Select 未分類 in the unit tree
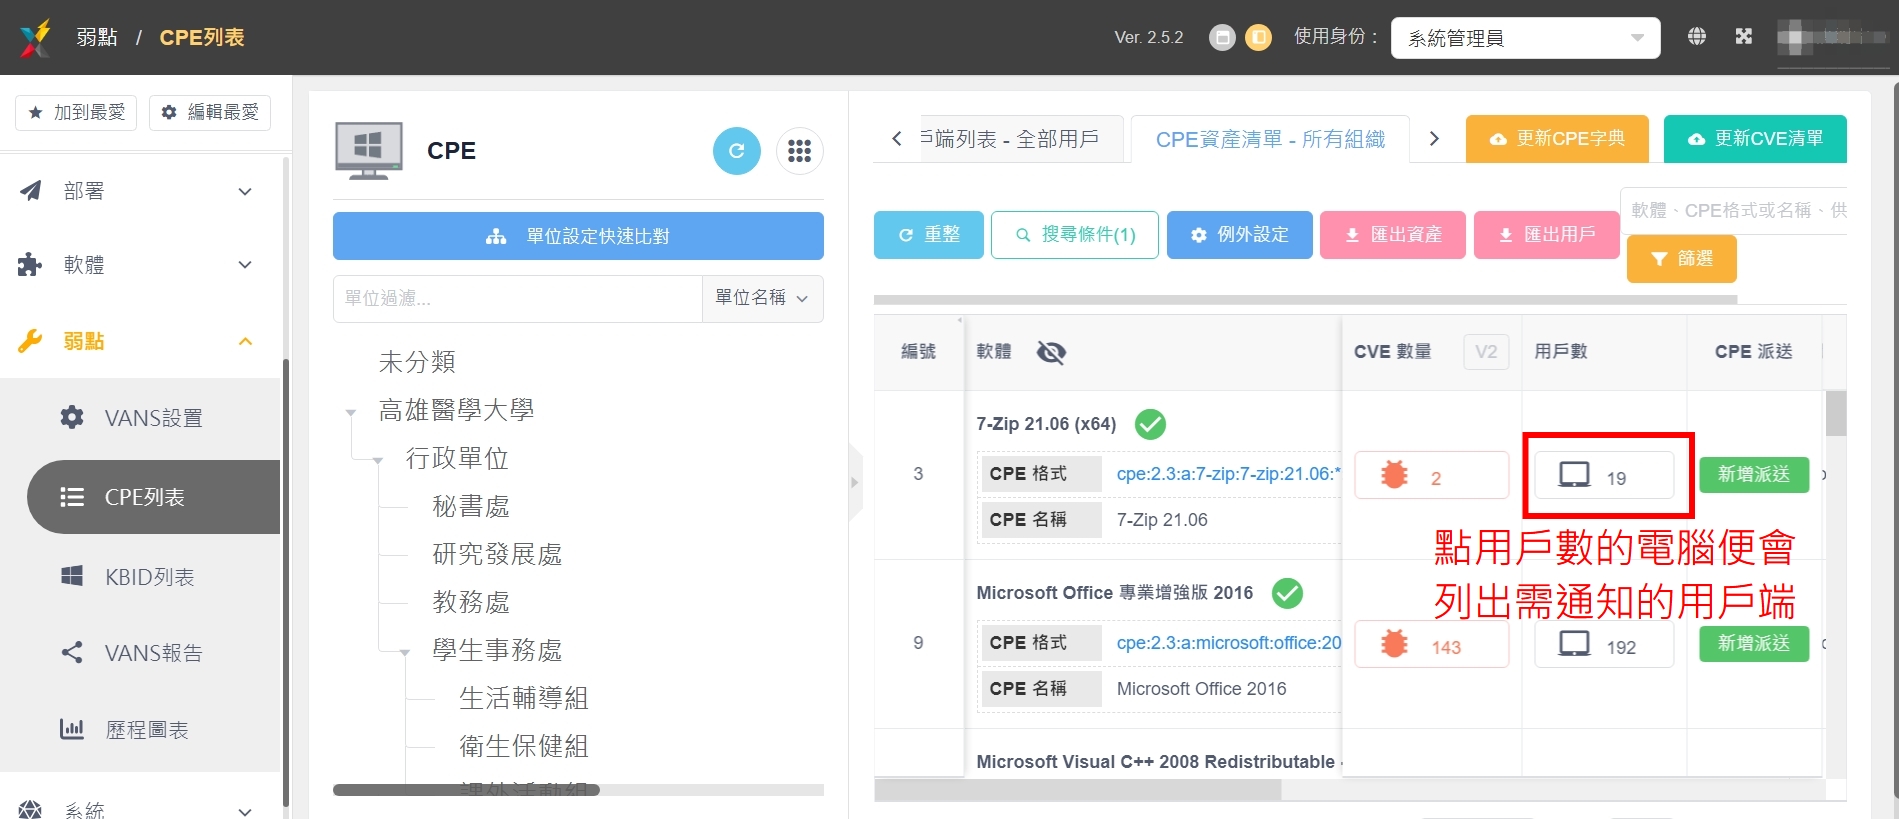The width and height of the screenshot is (1899, 819). tap(417, 362)
